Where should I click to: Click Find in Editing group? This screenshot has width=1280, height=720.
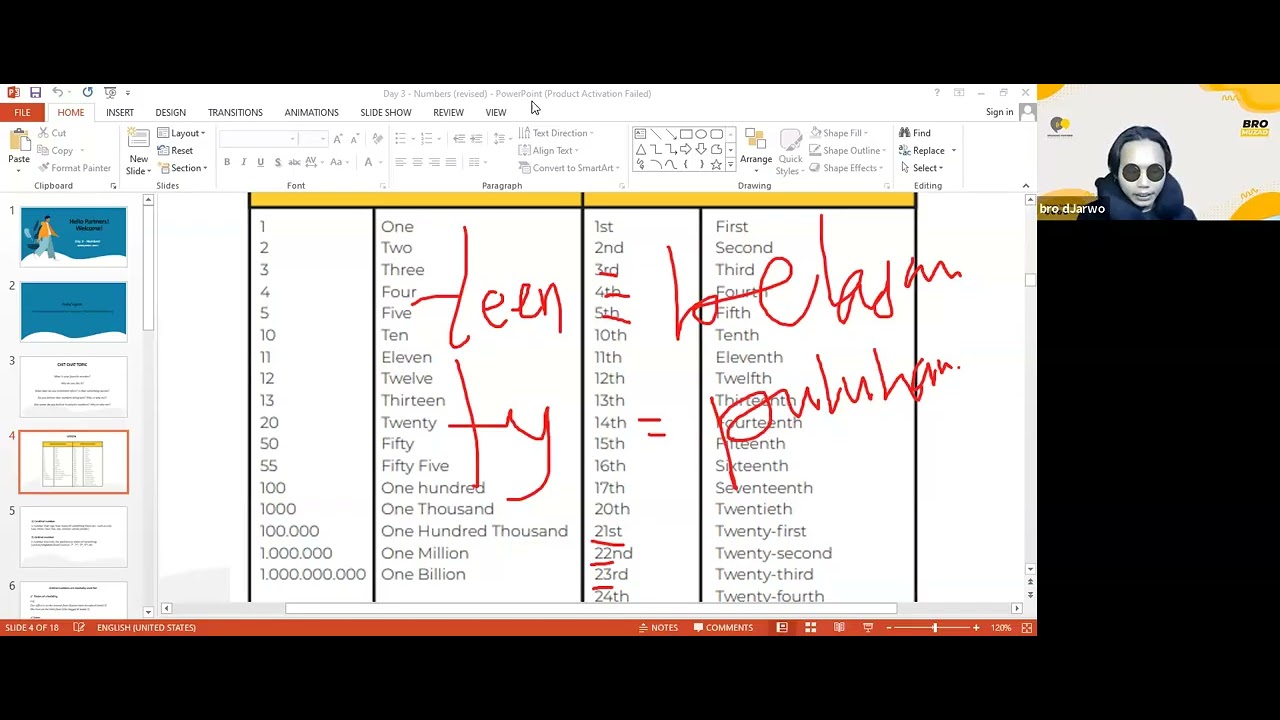point(915,133)
